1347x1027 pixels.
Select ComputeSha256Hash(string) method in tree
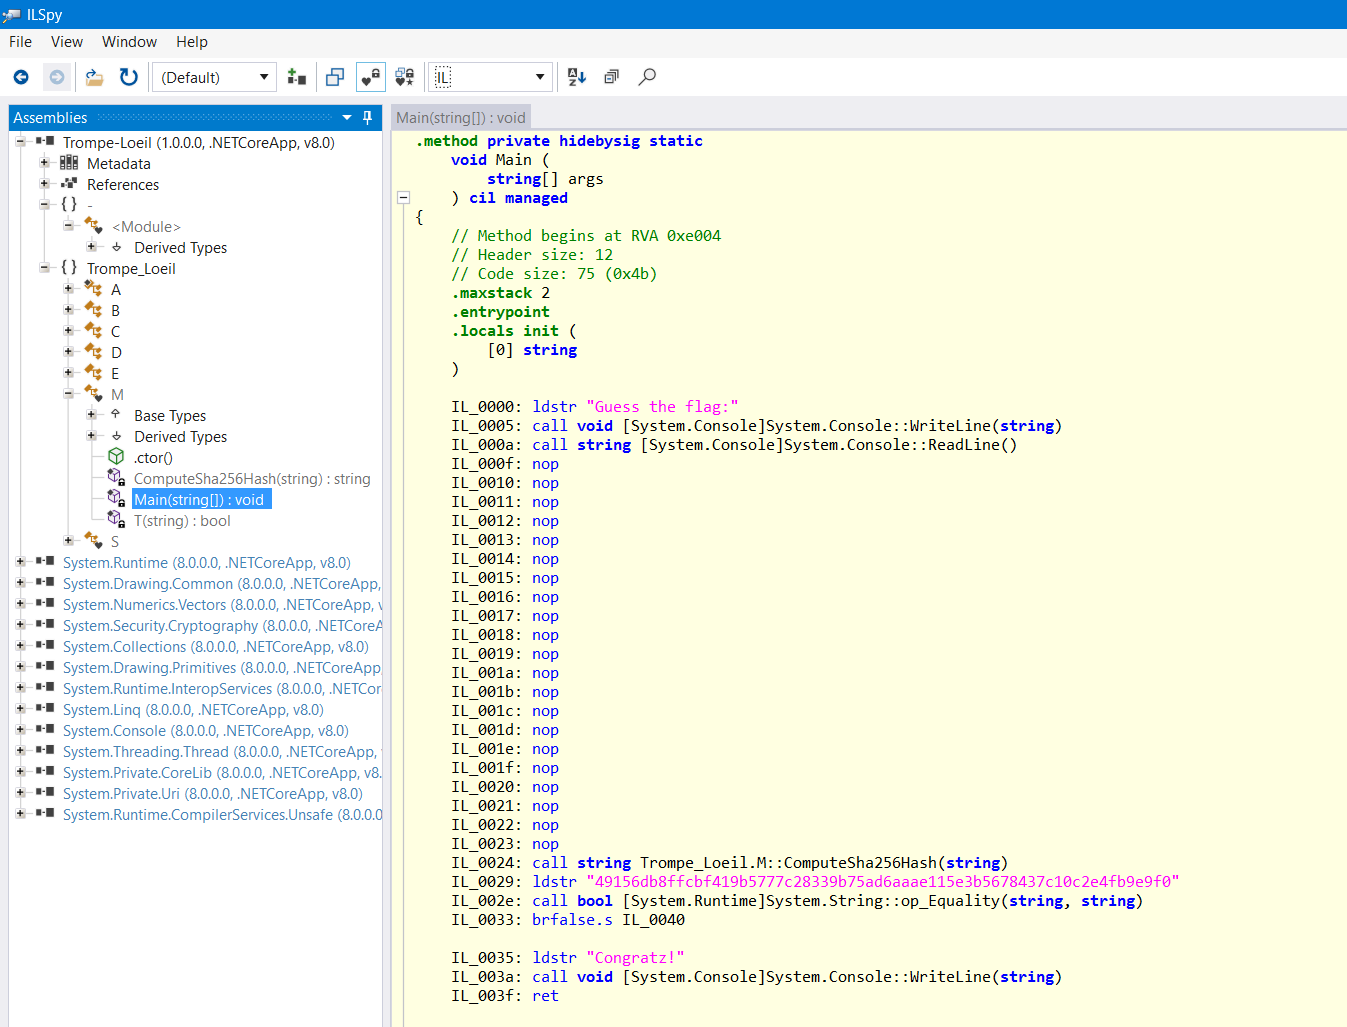coord(251,479)
